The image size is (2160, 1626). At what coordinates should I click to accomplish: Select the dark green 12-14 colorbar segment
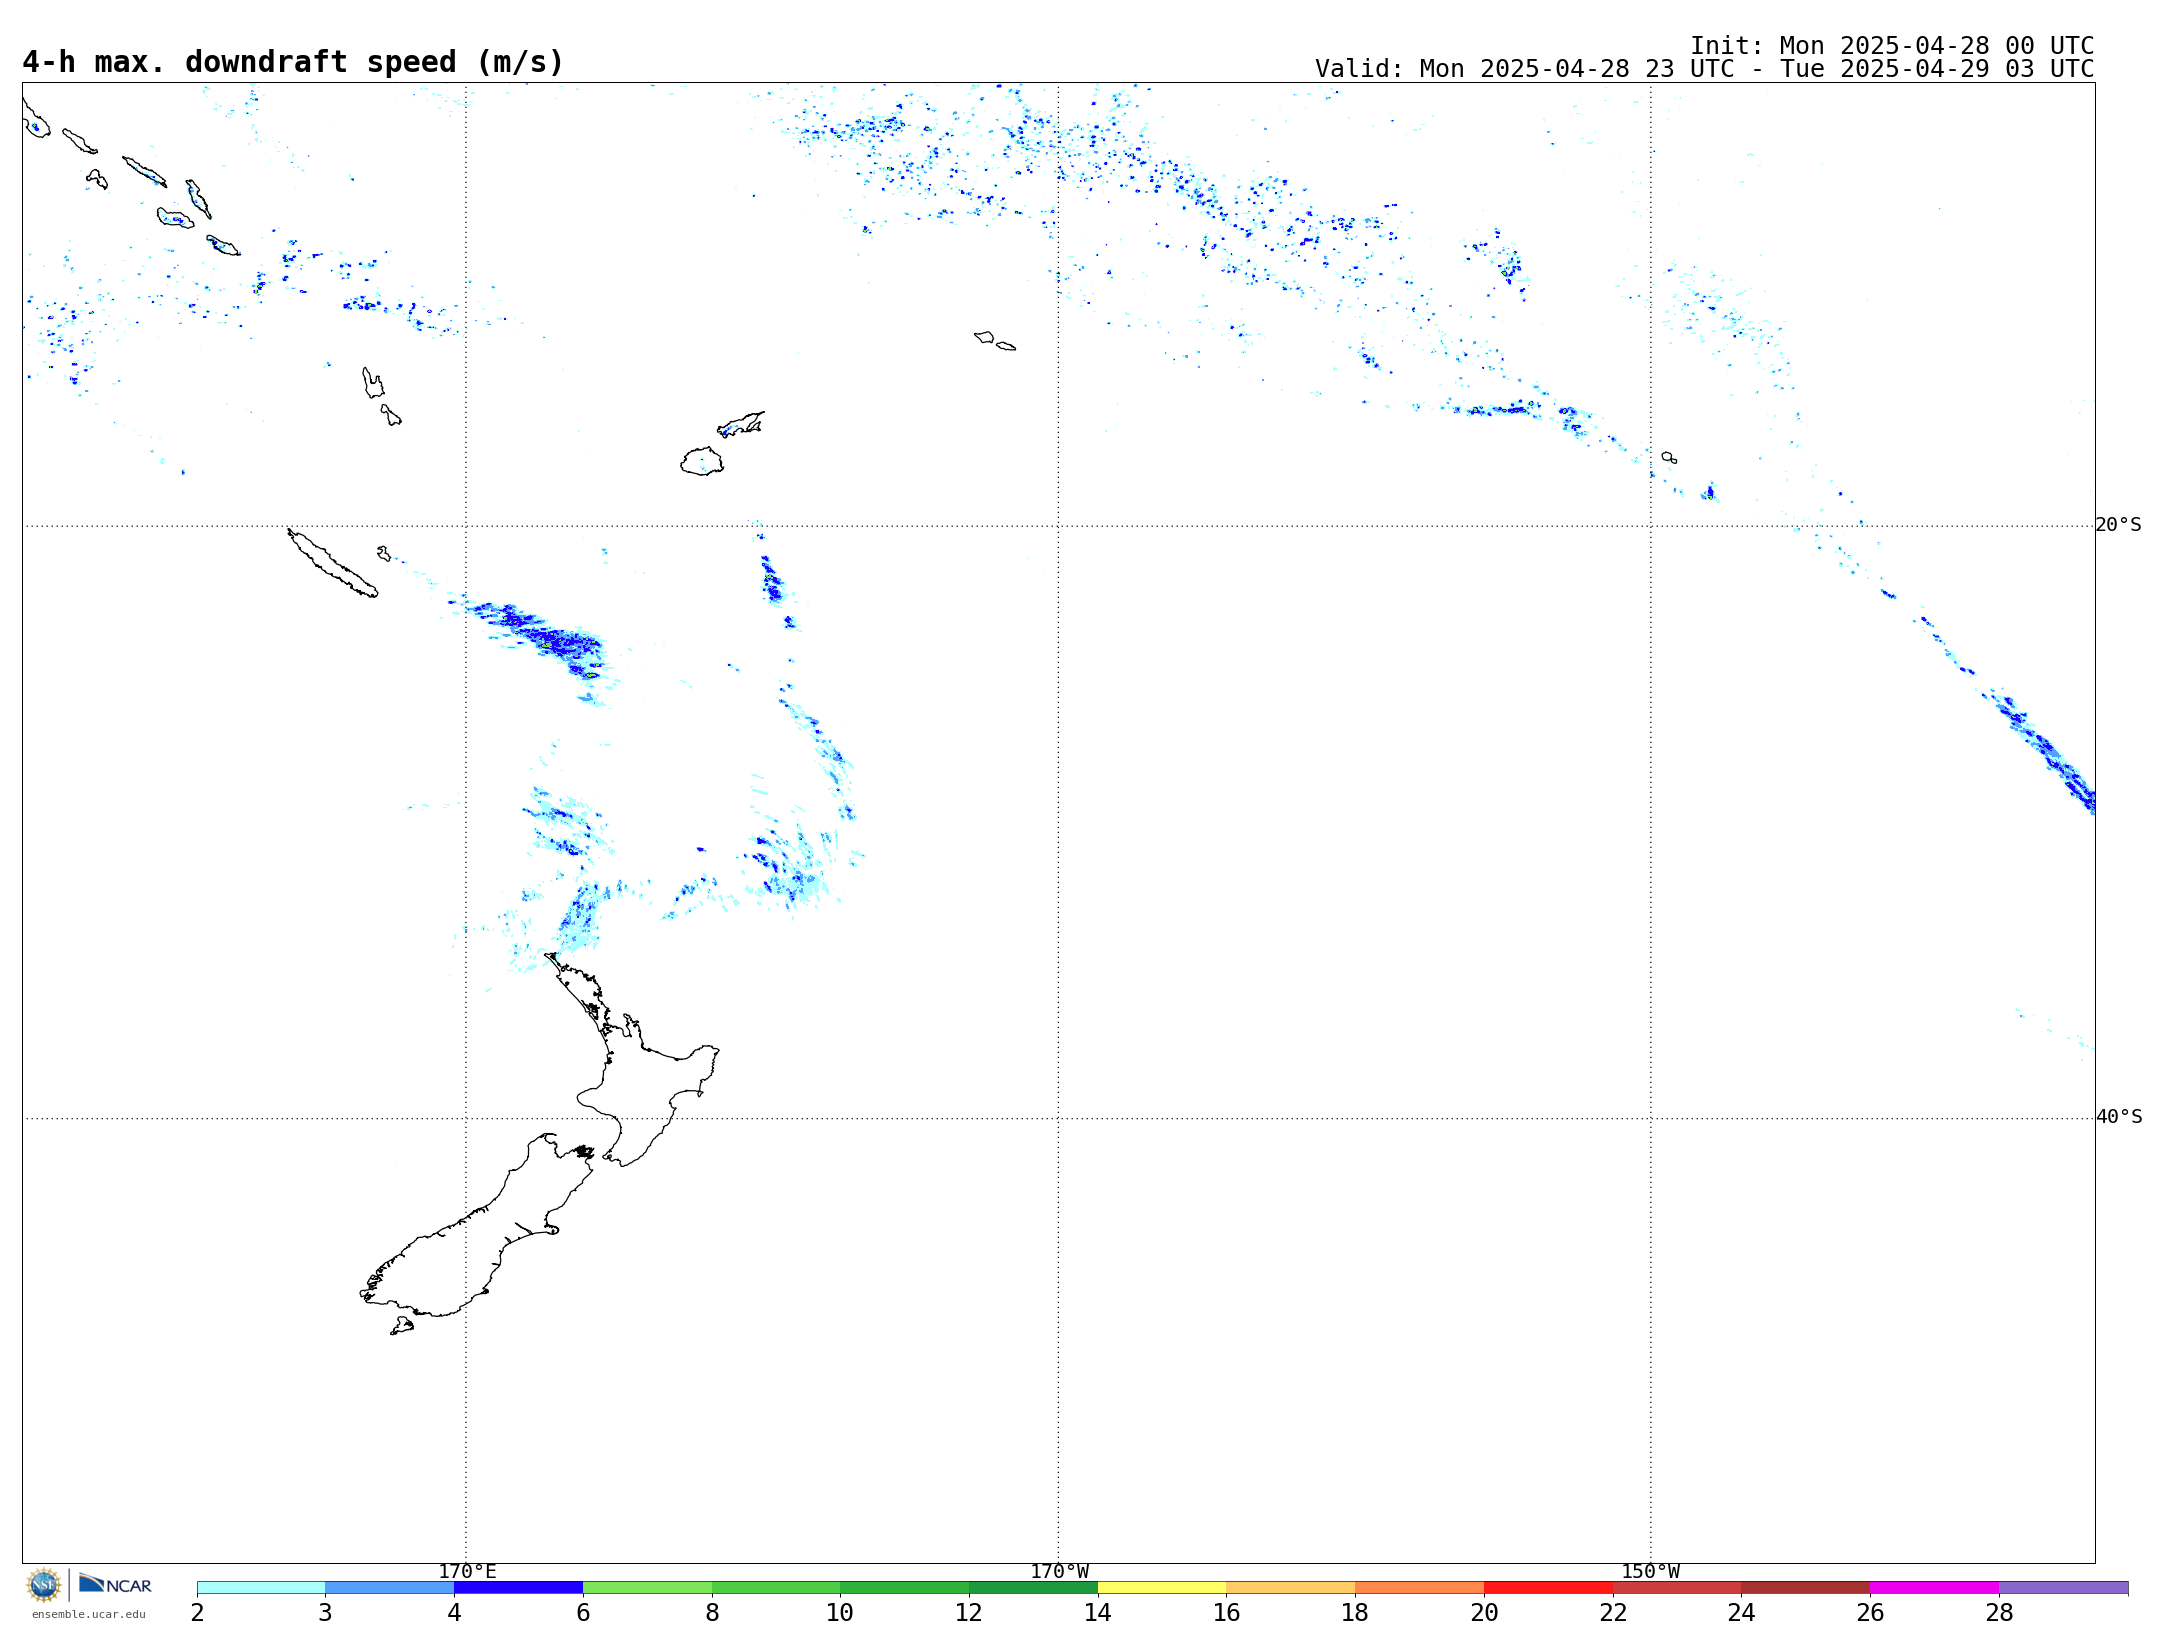click(x=1034, y=1588)
